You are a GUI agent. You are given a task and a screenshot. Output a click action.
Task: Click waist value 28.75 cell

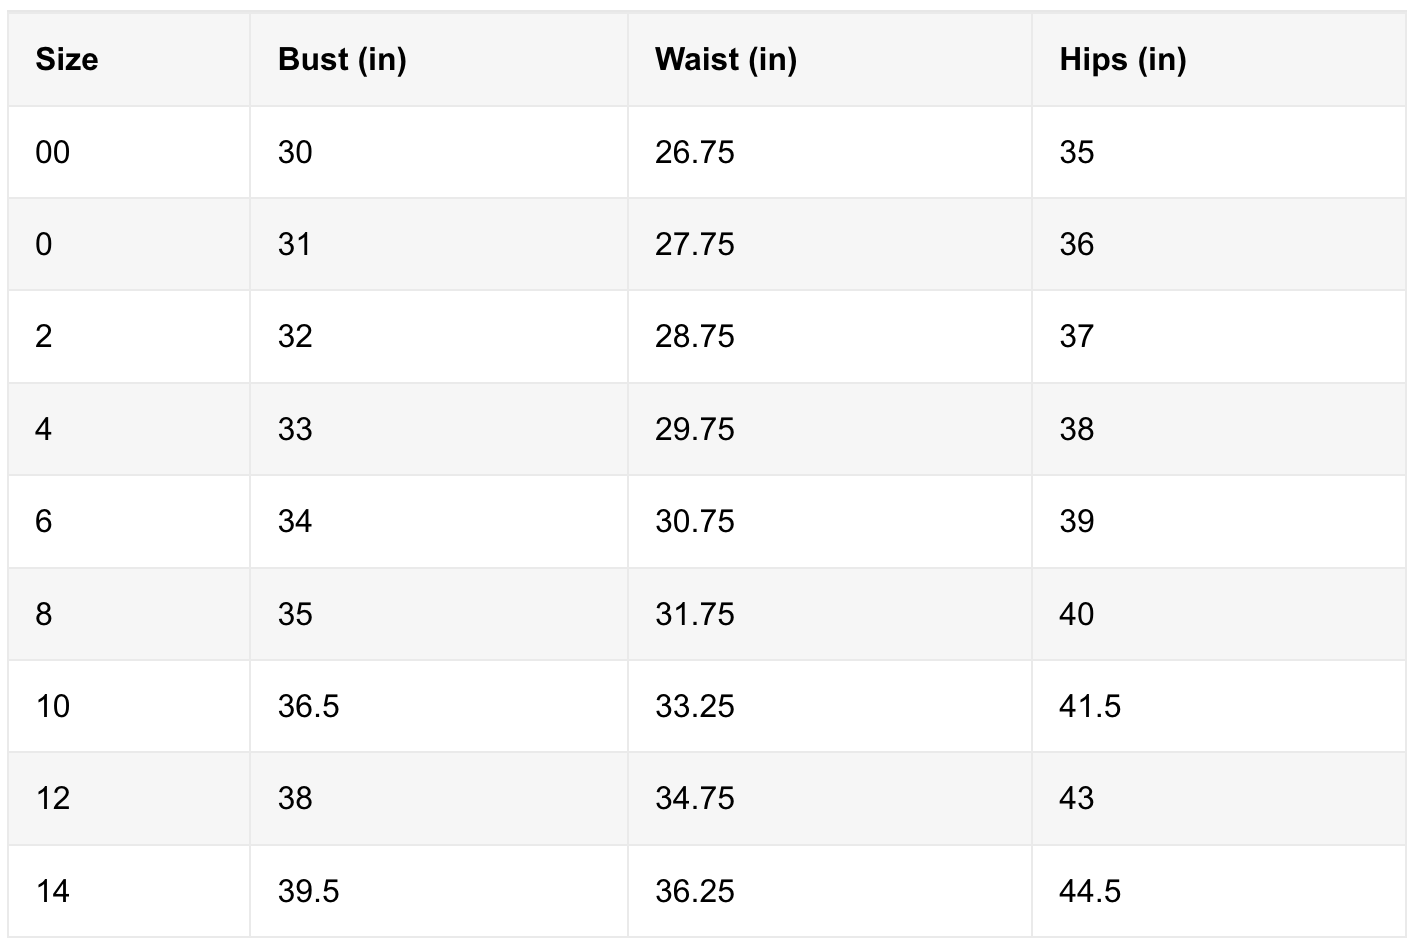(830, 336)
